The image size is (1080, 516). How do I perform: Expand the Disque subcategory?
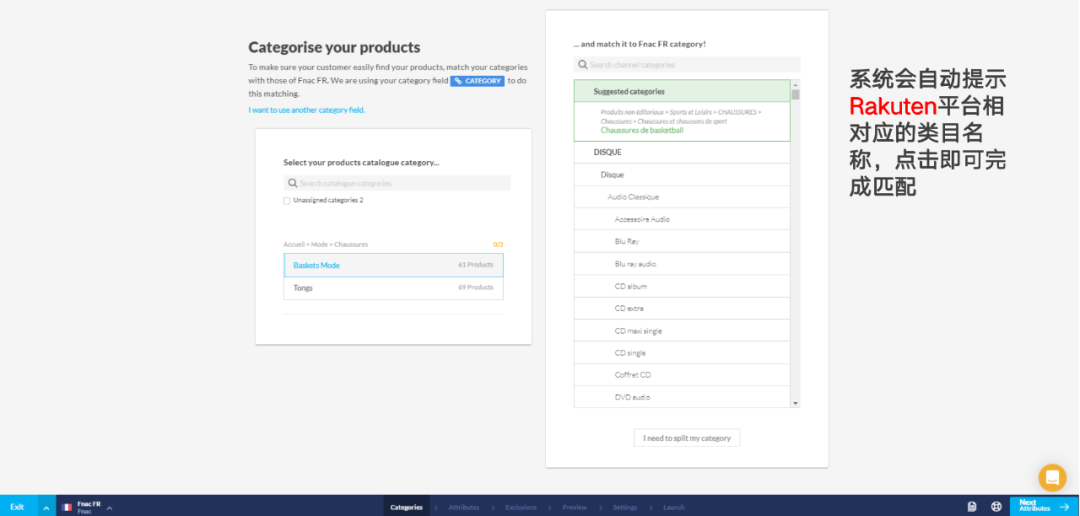(x=682, y=175)
